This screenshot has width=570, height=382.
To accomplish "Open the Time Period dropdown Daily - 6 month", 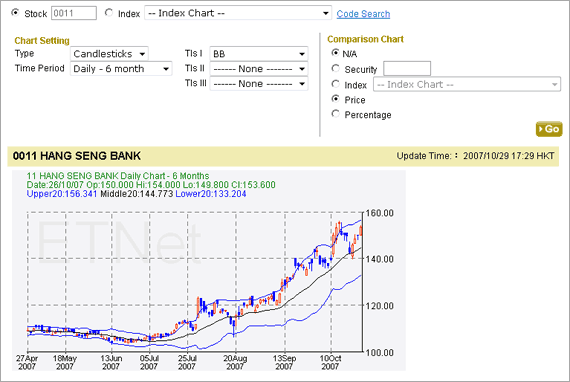I will [x=121, y=69].
